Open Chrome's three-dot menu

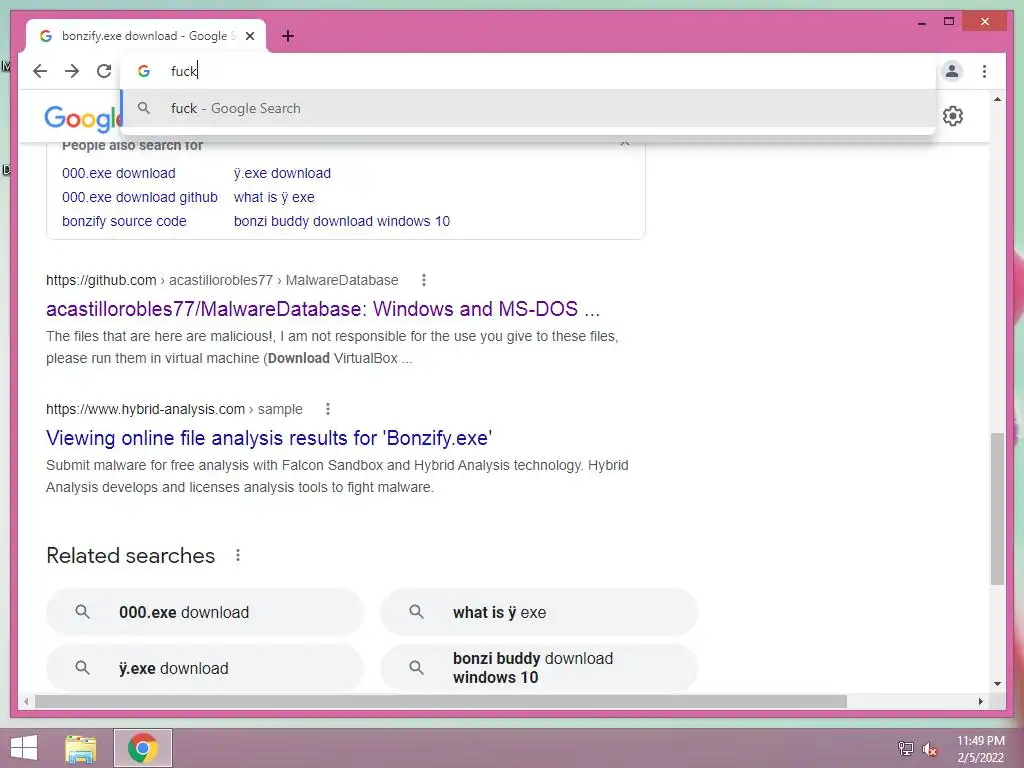(984, 71)
